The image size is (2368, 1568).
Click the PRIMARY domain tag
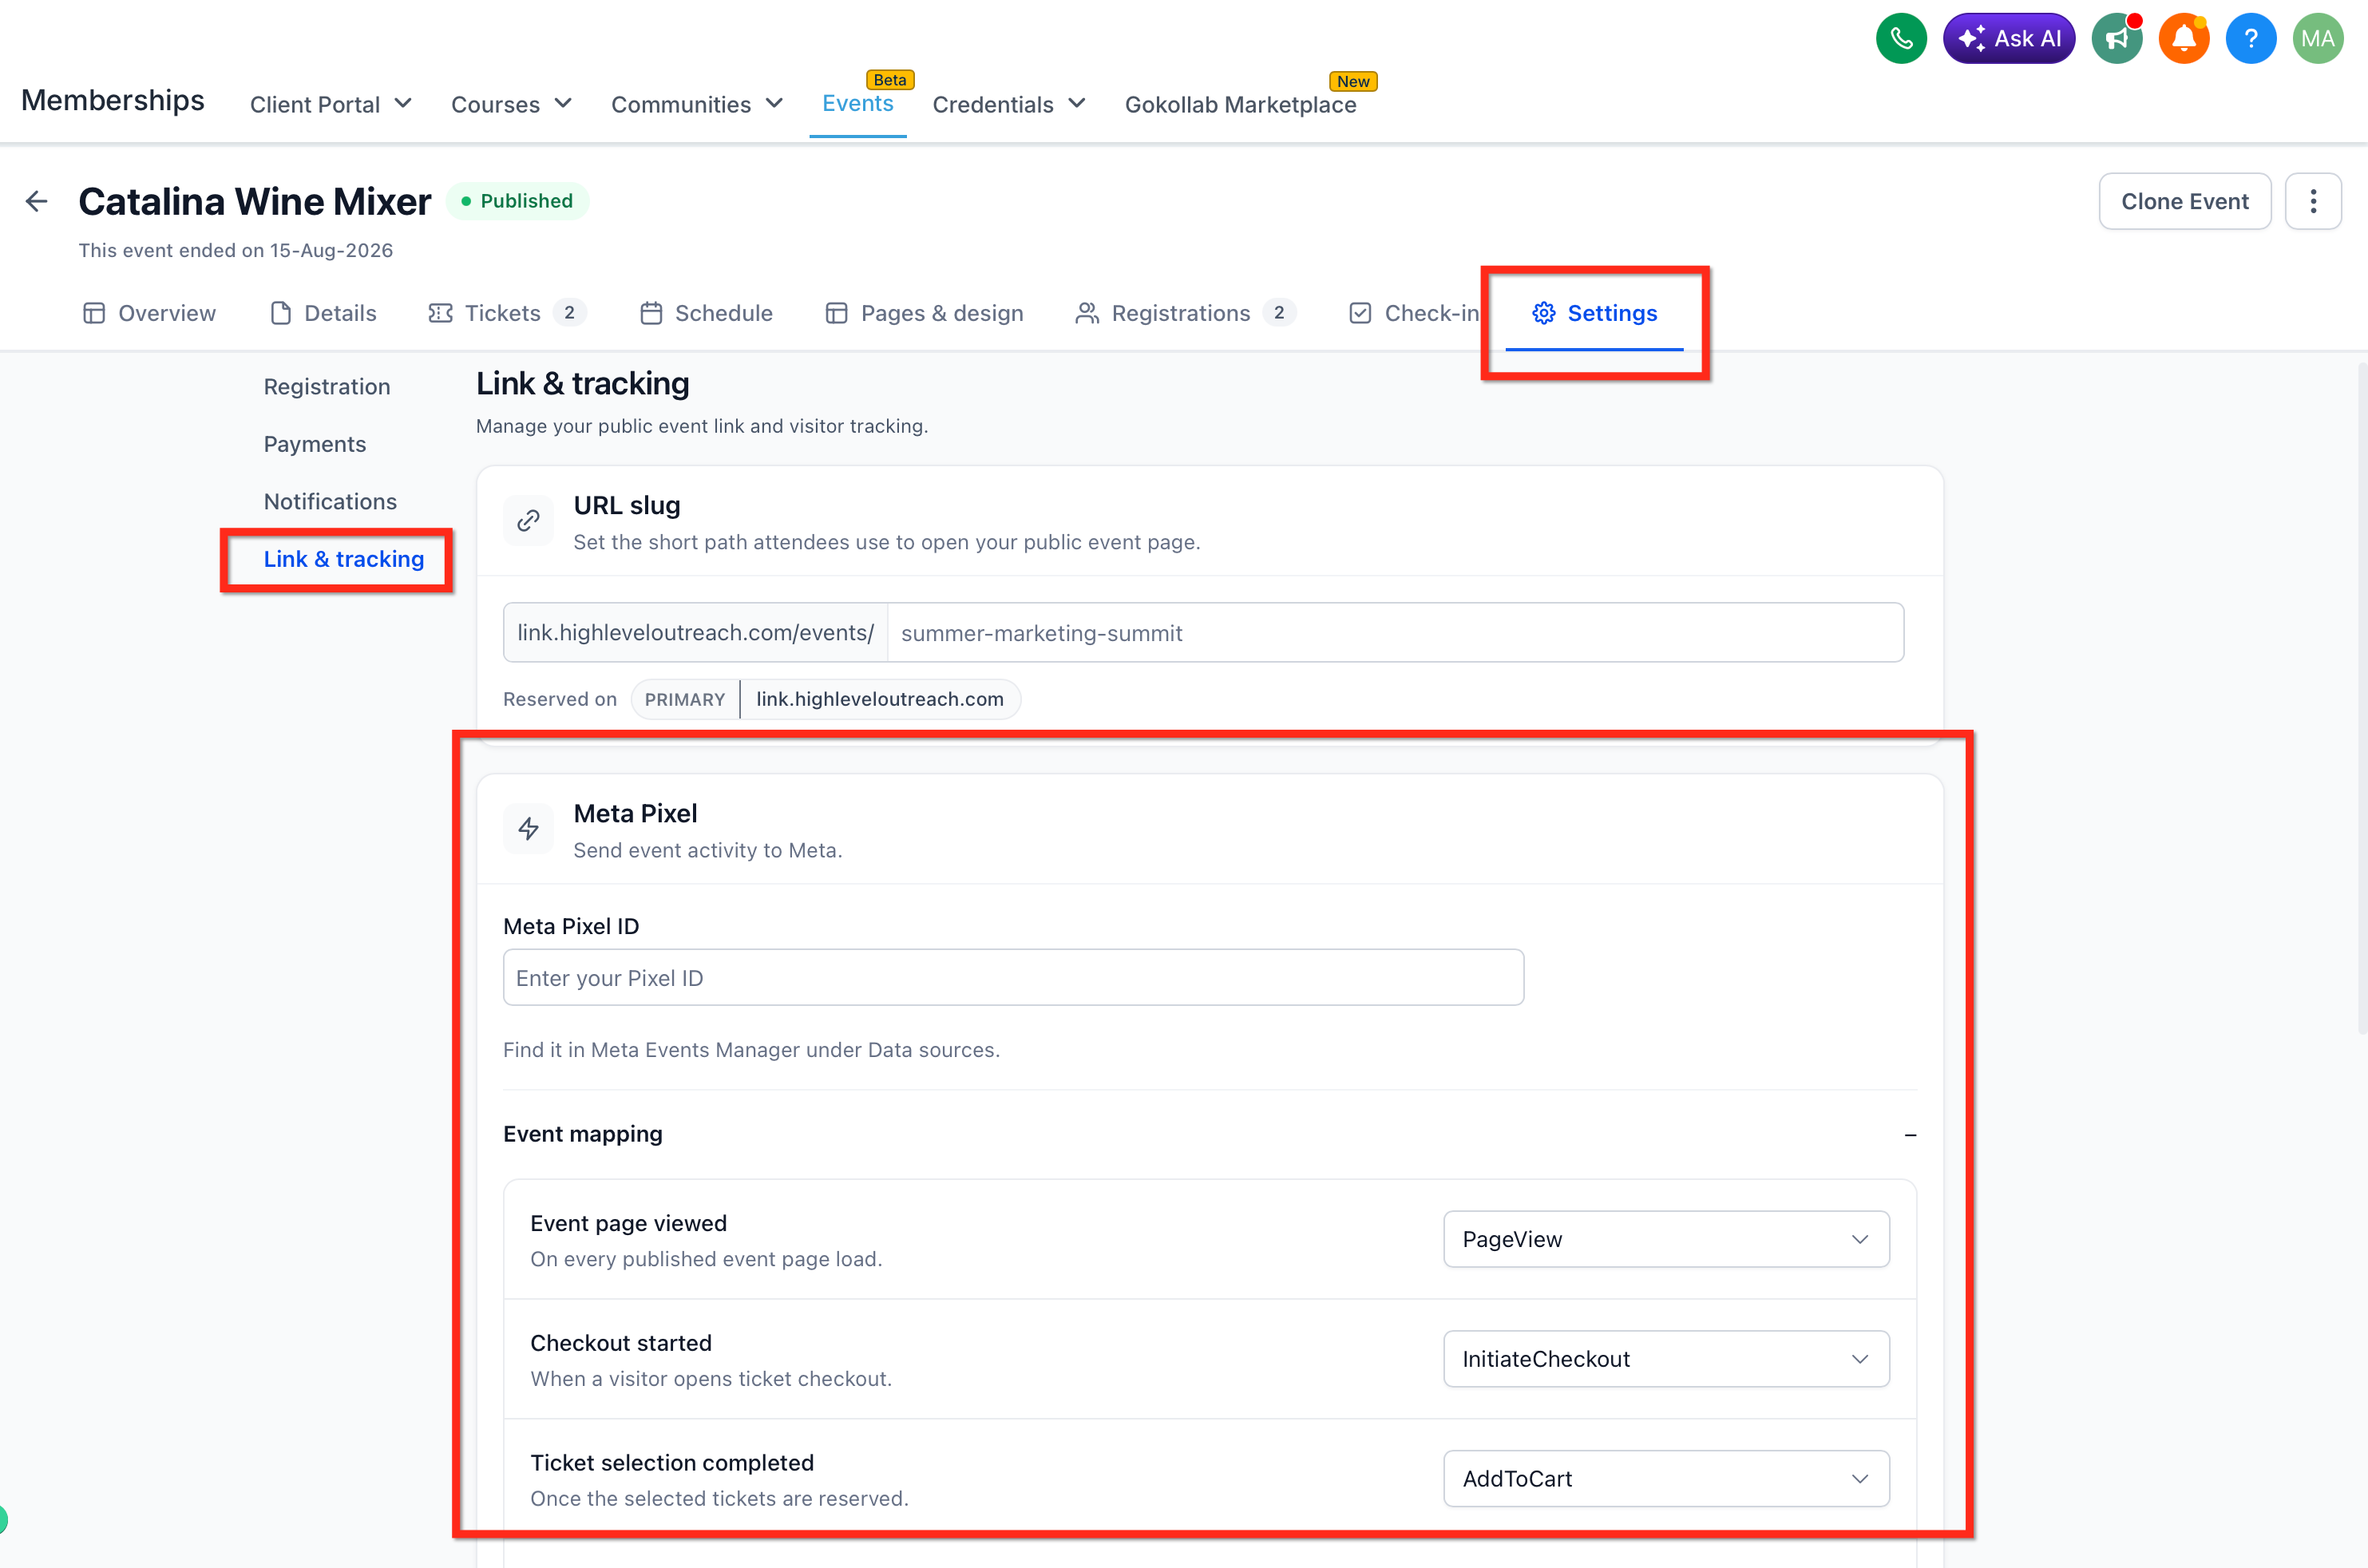685,699
